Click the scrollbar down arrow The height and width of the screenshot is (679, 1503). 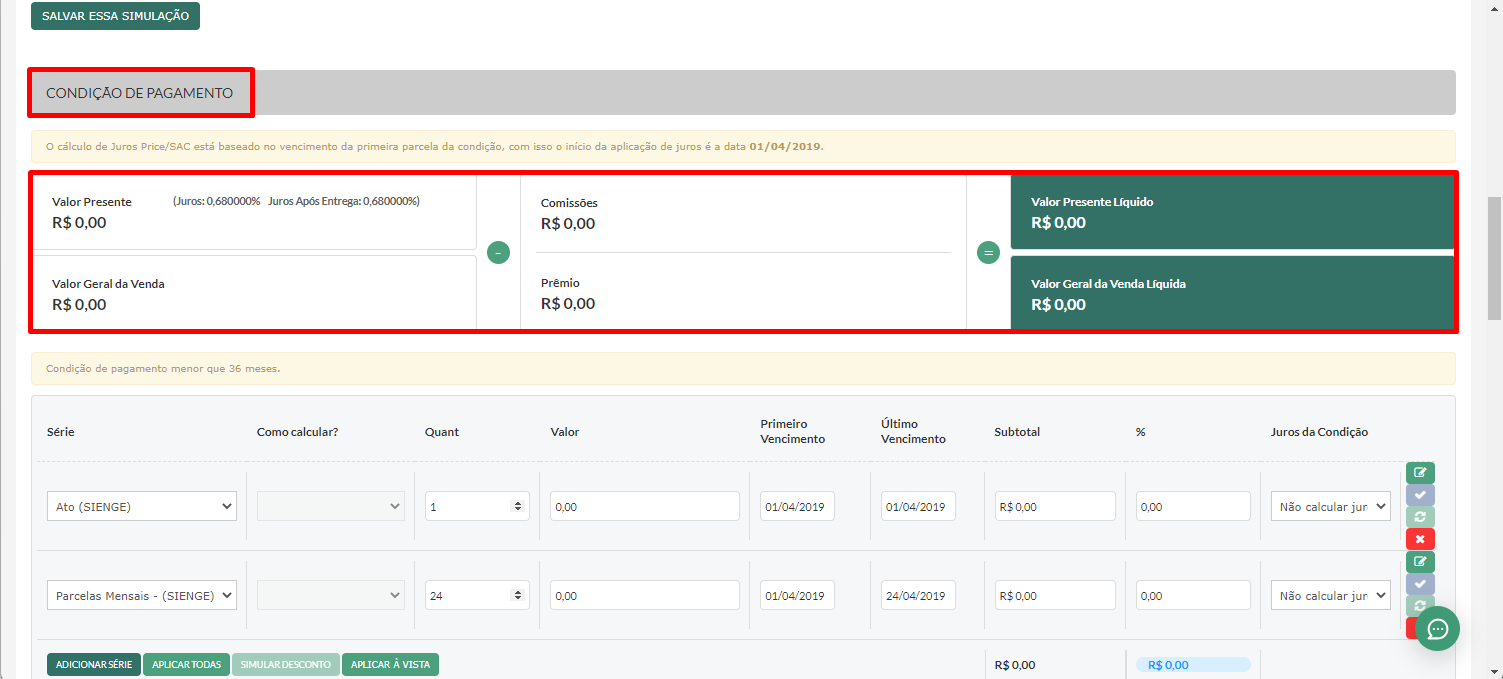[1494, 671]
